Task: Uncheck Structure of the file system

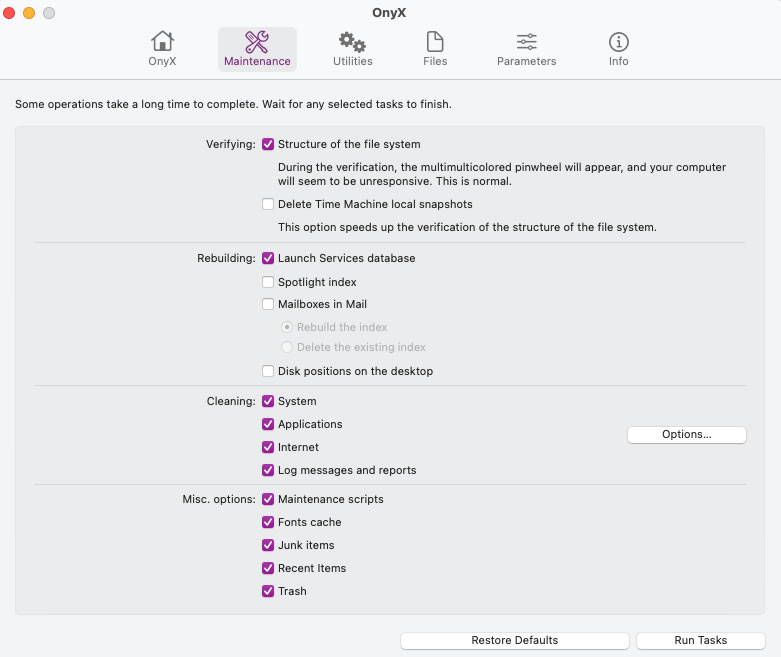Action: (268, 144)
